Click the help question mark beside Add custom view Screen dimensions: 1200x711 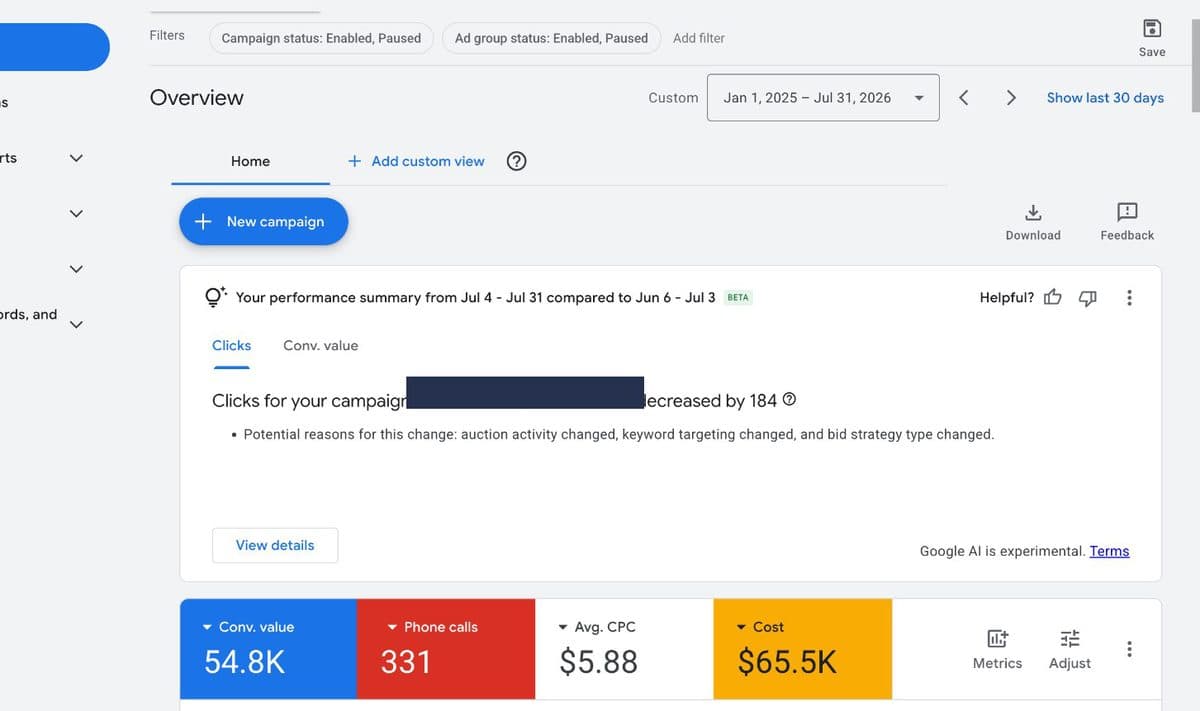517,161
